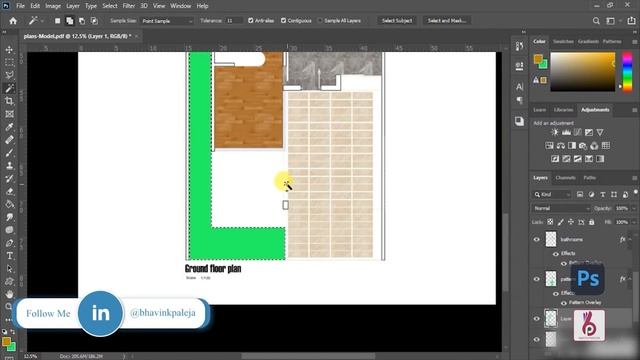
Task: Hide the Layer 1 eye icon
Action: click(537, 319)
